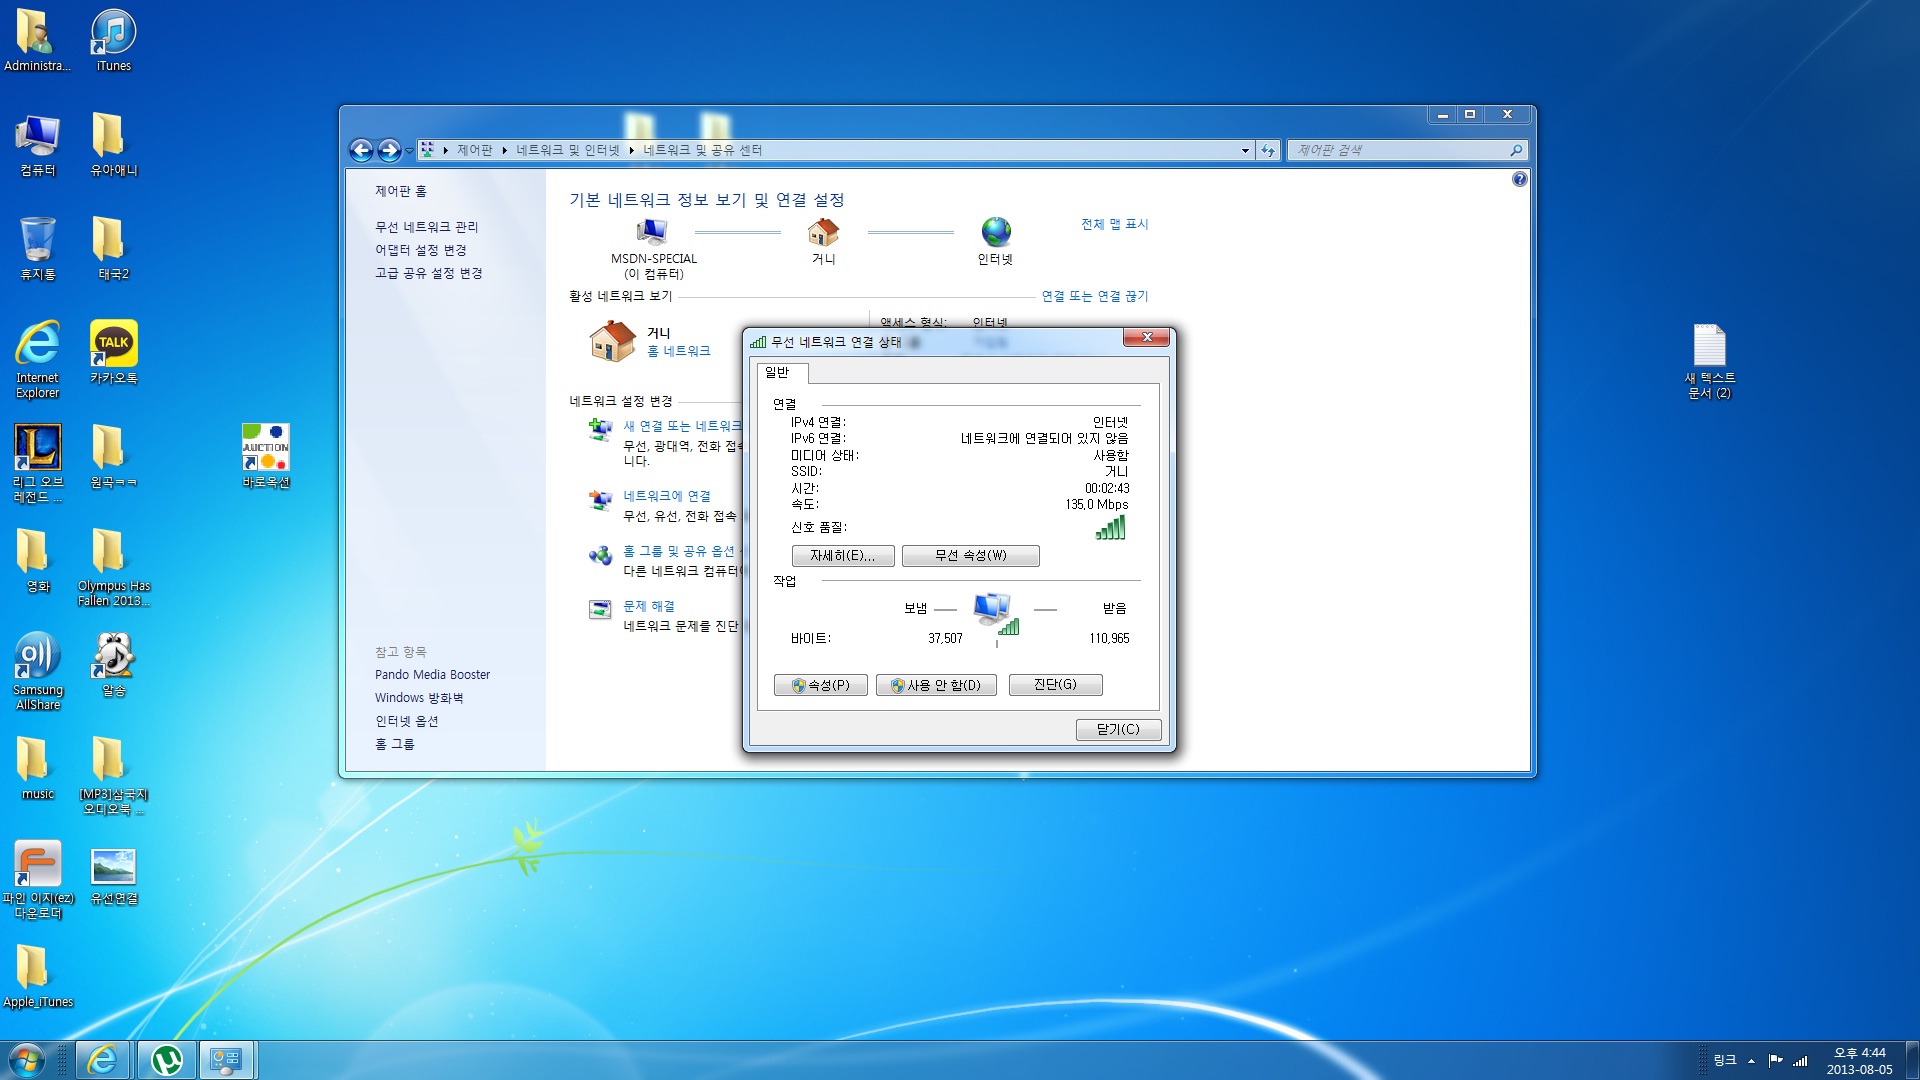Screen dimensions: 1920x1080
Task: Click the 네트워크에 연결 link
Action: 666,496
